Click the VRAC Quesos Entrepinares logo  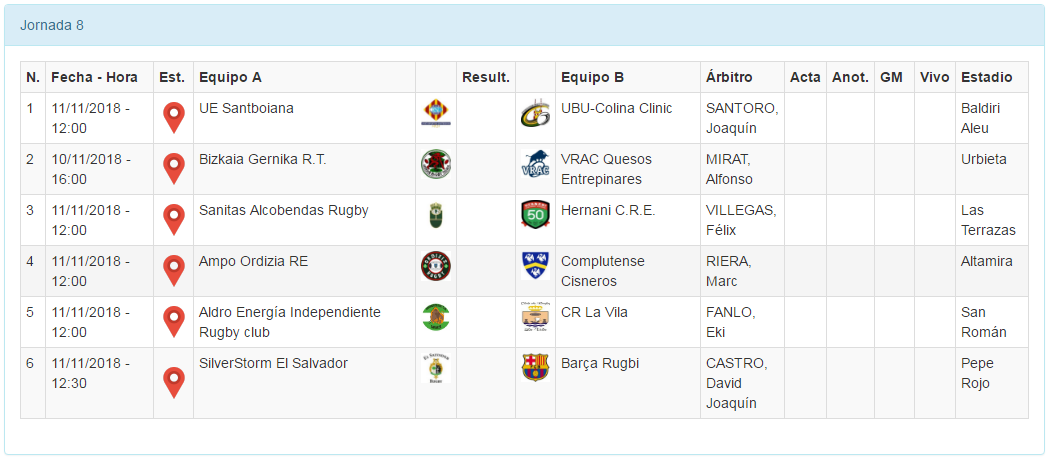pyautogui.click(x=535, y=164)
